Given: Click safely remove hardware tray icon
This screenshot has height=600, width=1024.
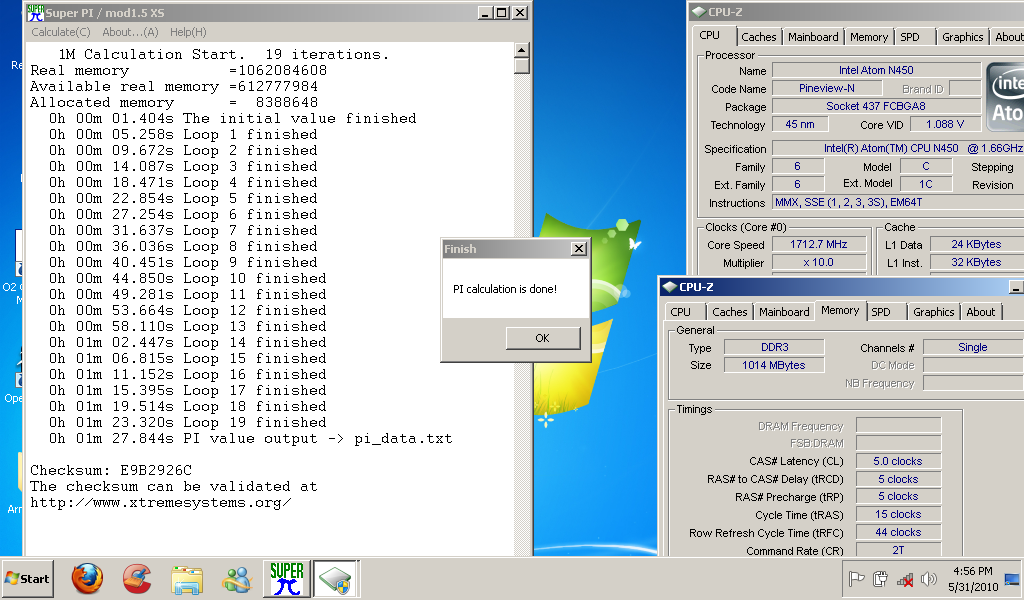Looking at the screenshot, I should (880, 578).
